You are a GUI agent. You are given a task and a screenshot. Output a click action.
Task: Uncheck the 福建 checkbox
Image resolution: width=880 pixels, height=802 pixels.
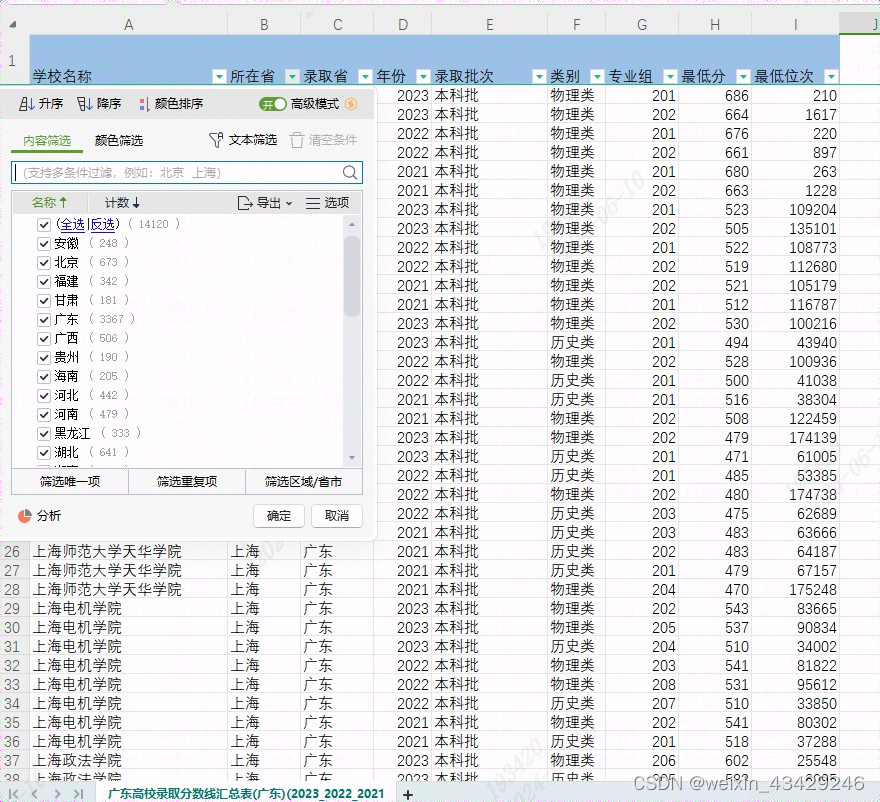(44, 282)
